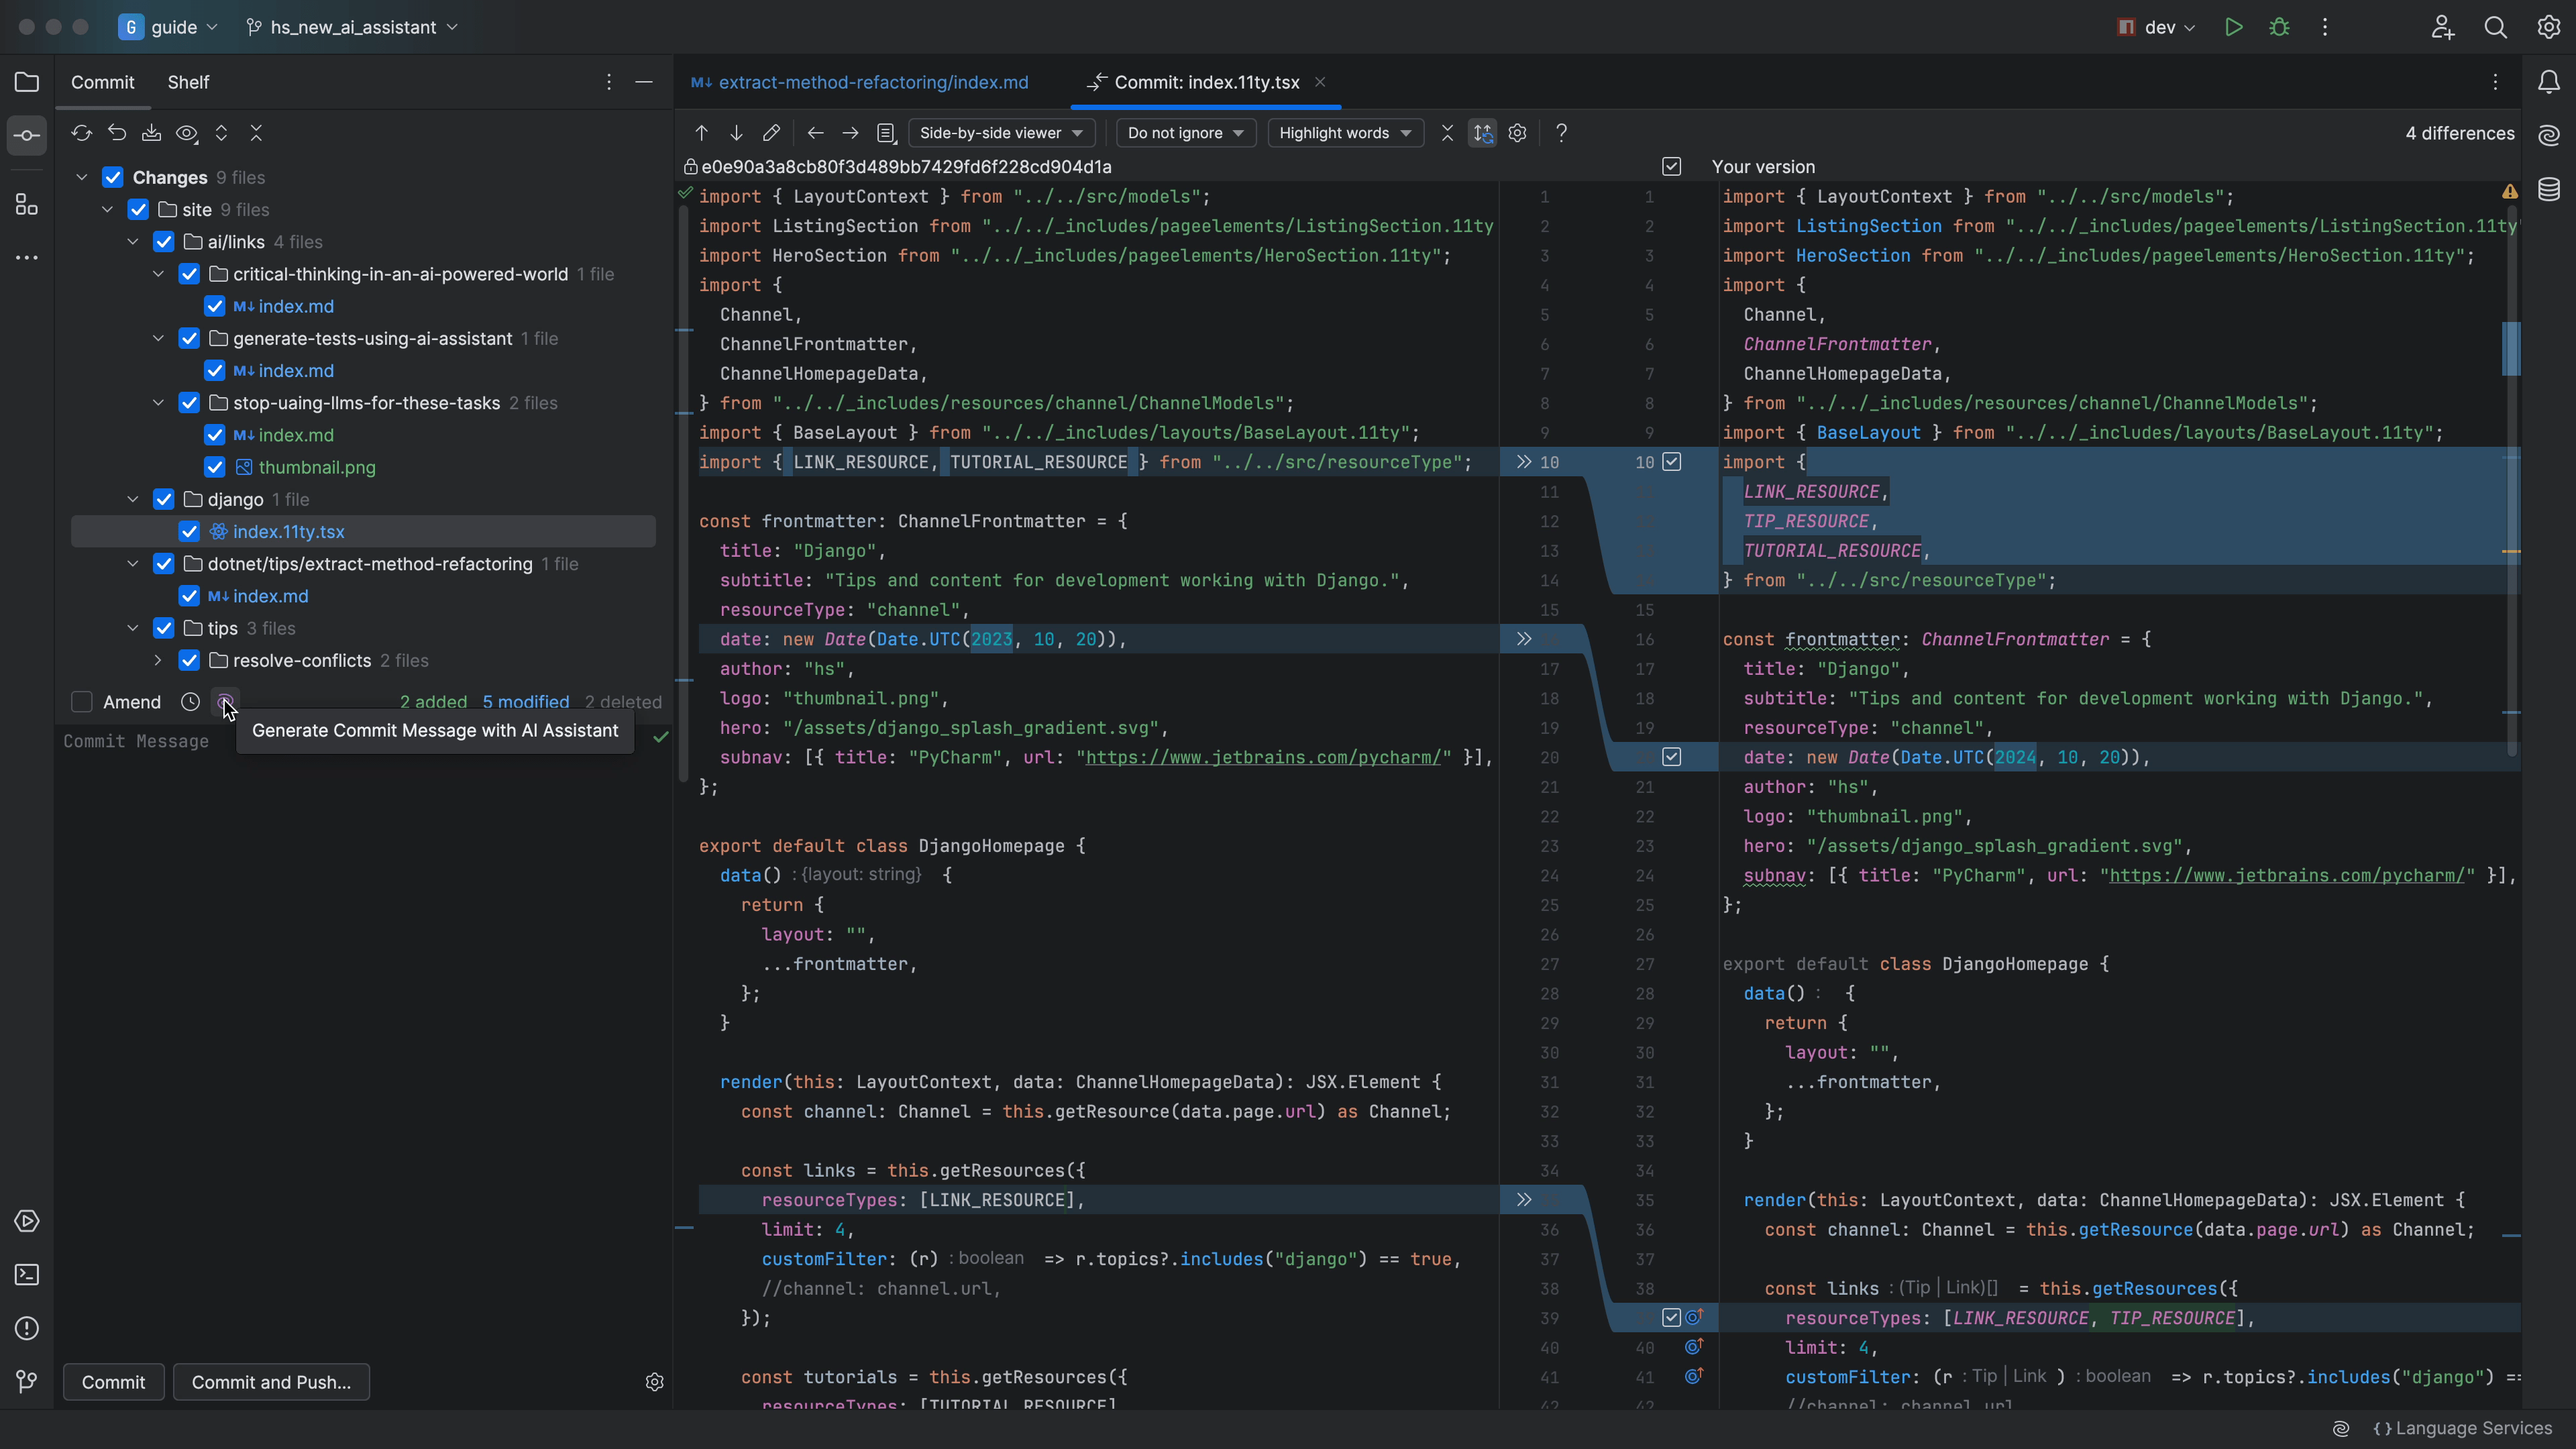Enable the Amend checkbox

tap(82, 702)
